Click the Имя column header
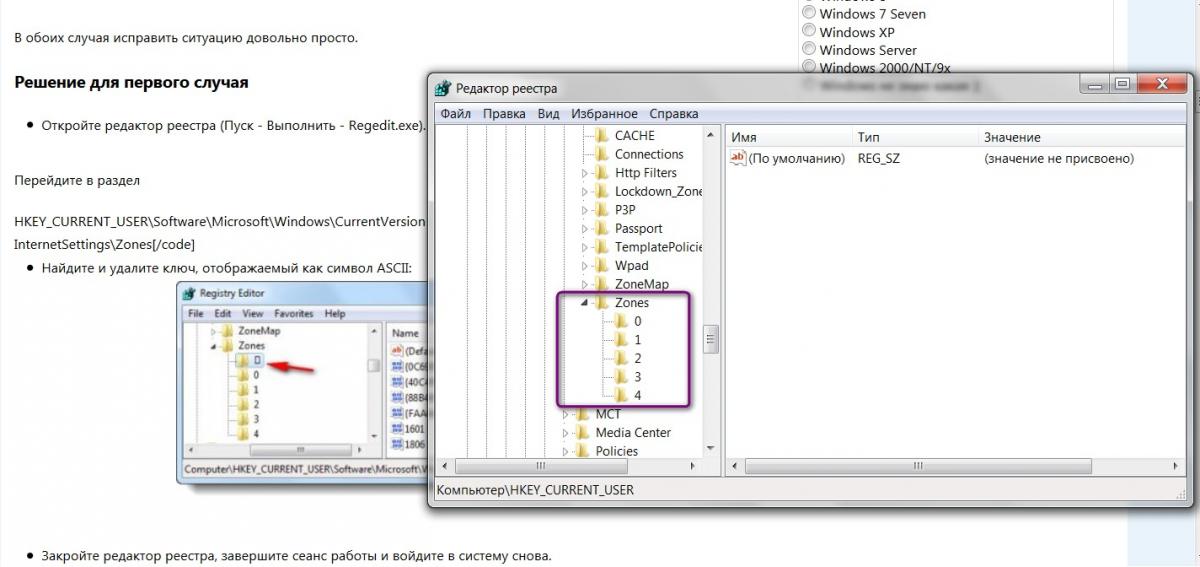The image size is (1200, 567). point(789,137)
